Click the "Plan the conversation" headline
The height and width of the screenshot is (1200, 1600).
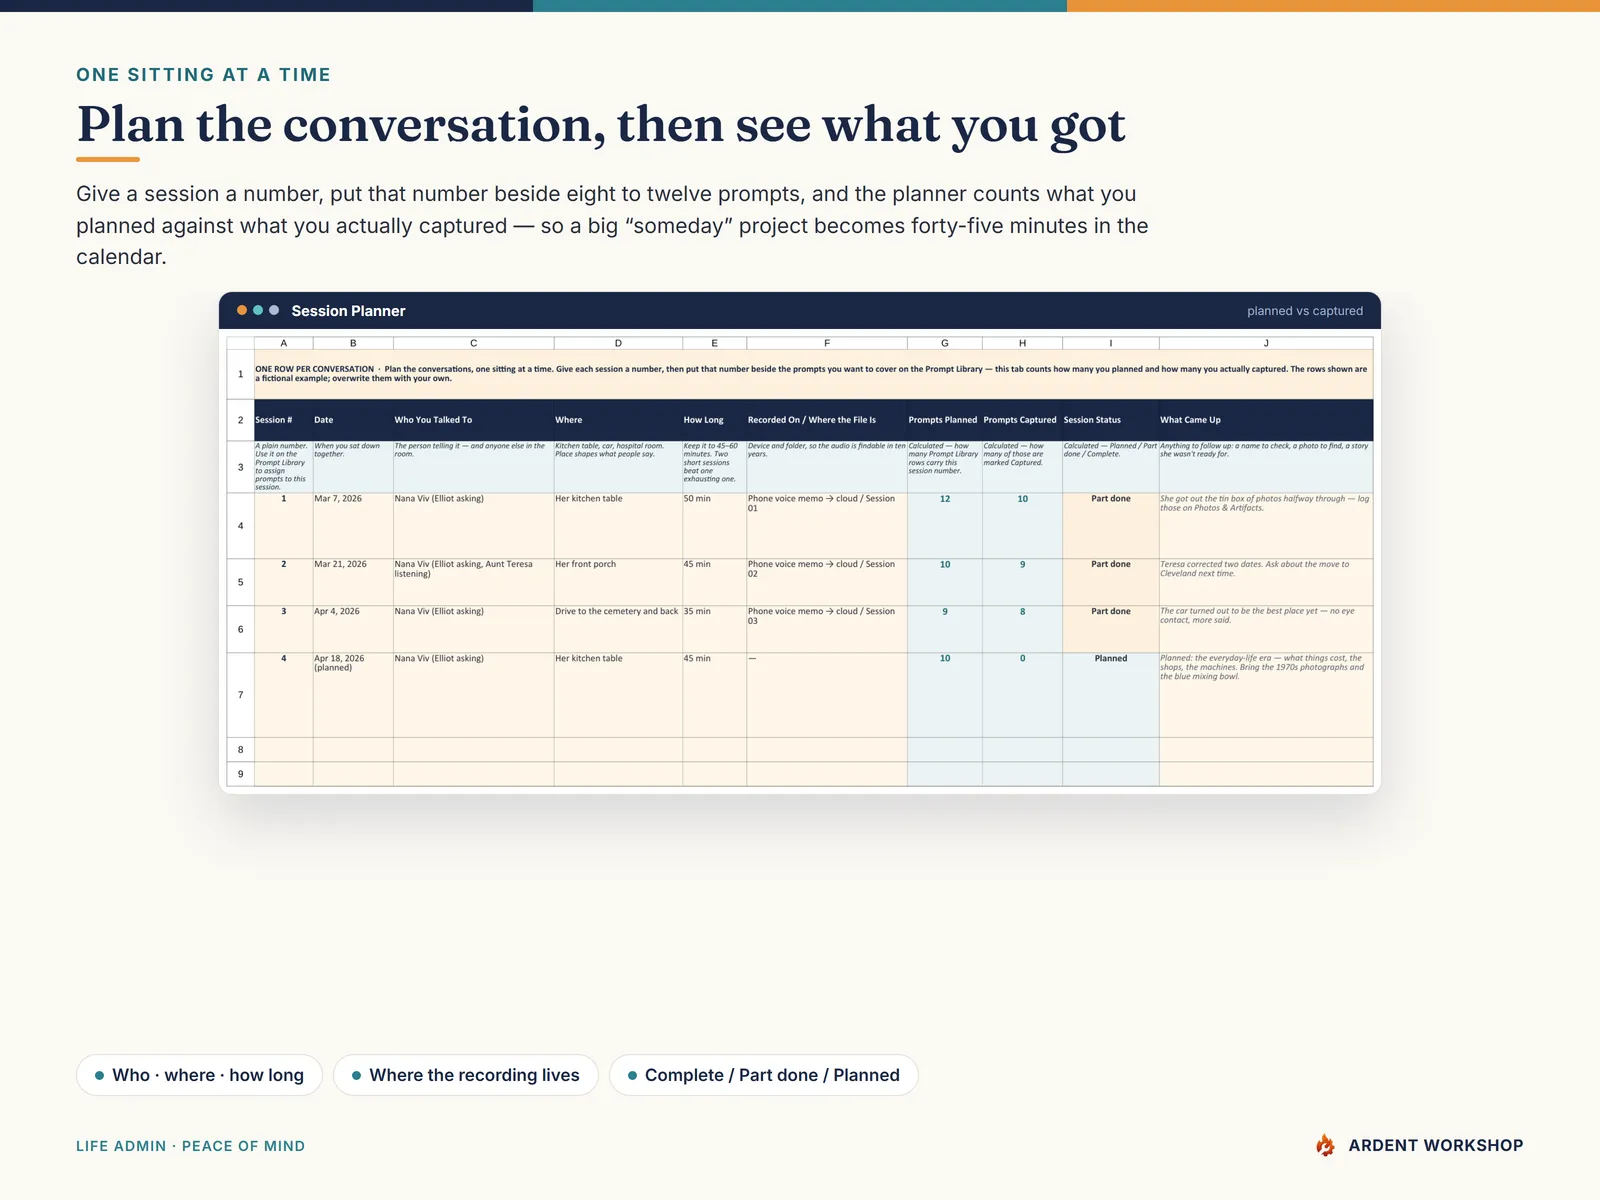click(x=601, y=125)
